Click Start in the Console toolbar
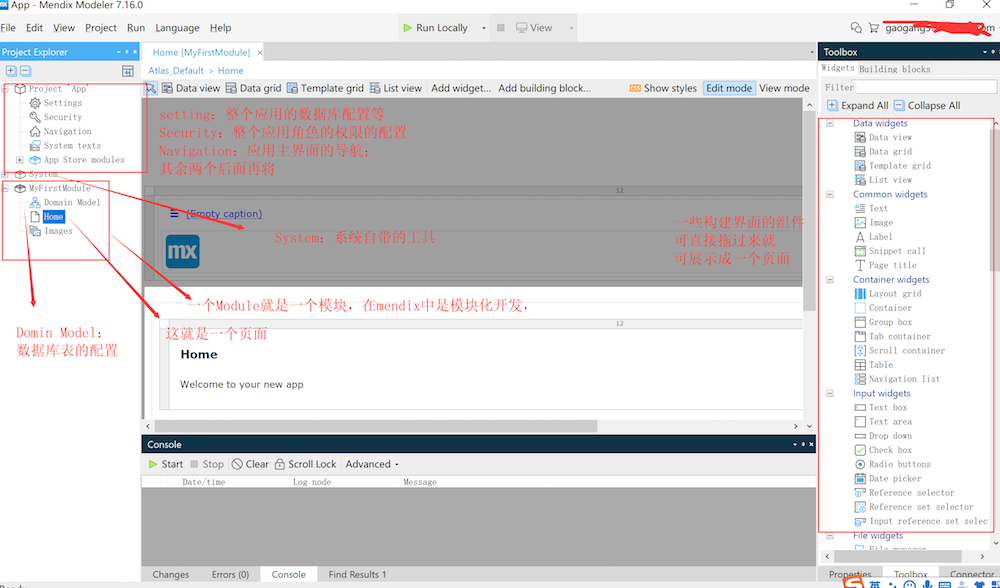The image size is (1000, 588). [166, 464]
